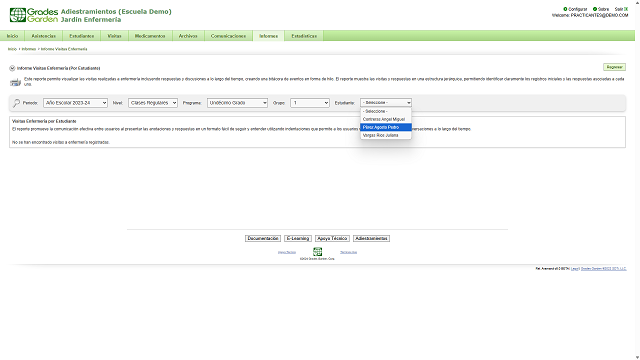Screen dimensions: 640x360
Task: Open the Programa dropdown showing Undécimo Grado
Action: point(237,103)
